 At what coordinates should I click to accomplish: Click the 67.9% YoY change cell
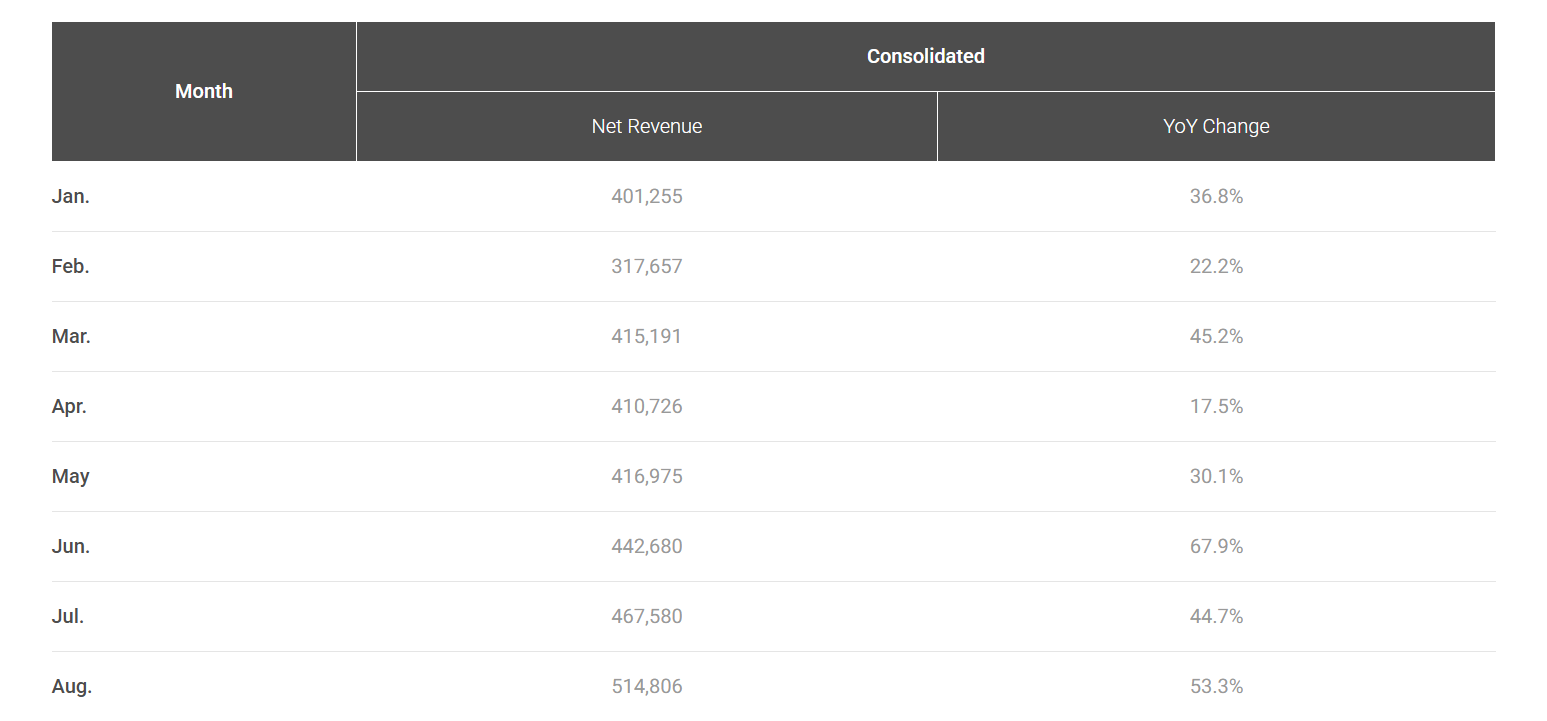(x=1216, y=547)
